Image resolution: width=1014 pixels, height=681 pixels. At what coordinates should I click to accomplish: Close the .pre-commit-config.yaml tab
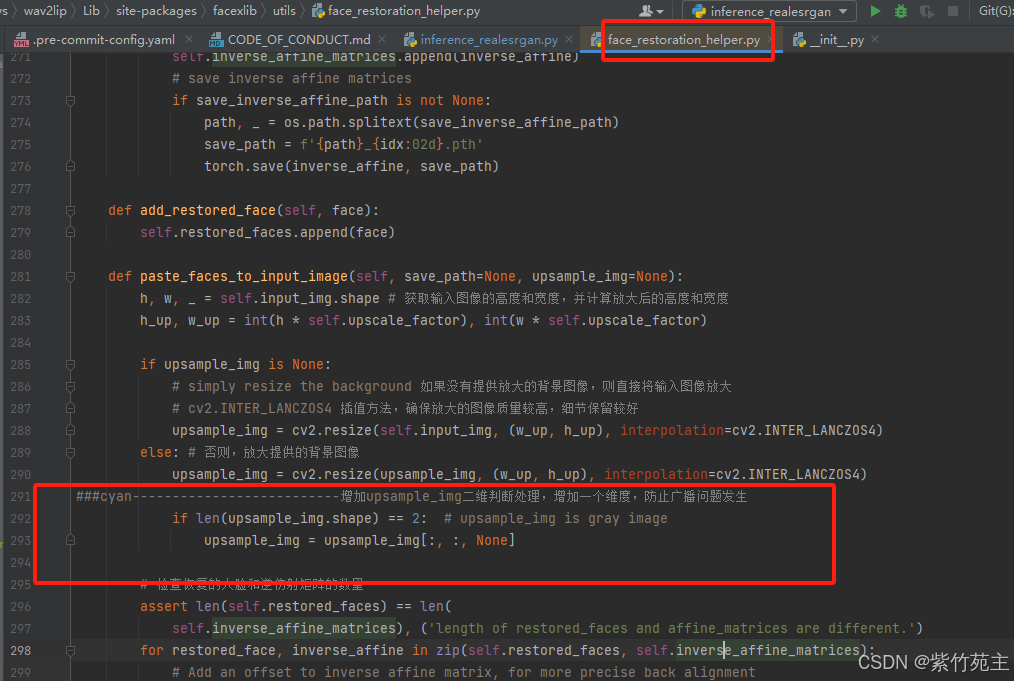click(x=188, y=39)
